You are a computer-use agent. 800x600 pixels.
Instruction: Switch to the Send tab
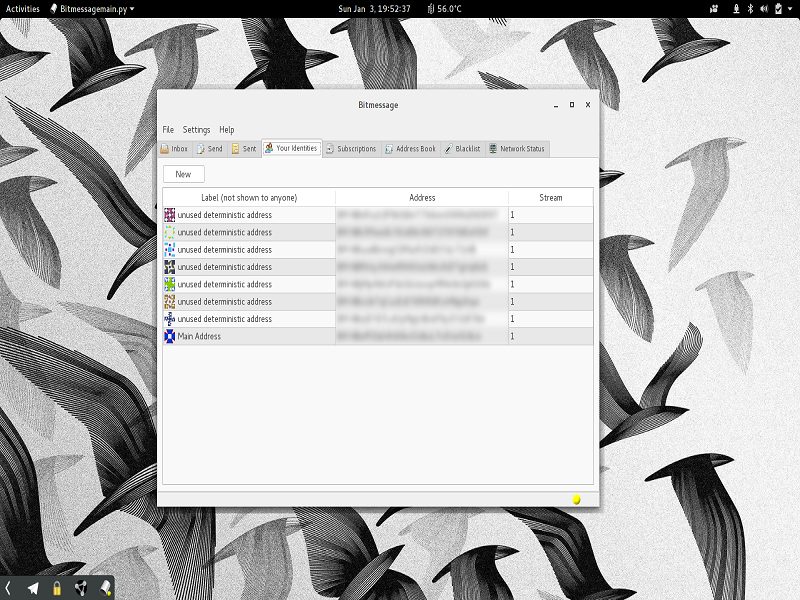pos(209,149)
